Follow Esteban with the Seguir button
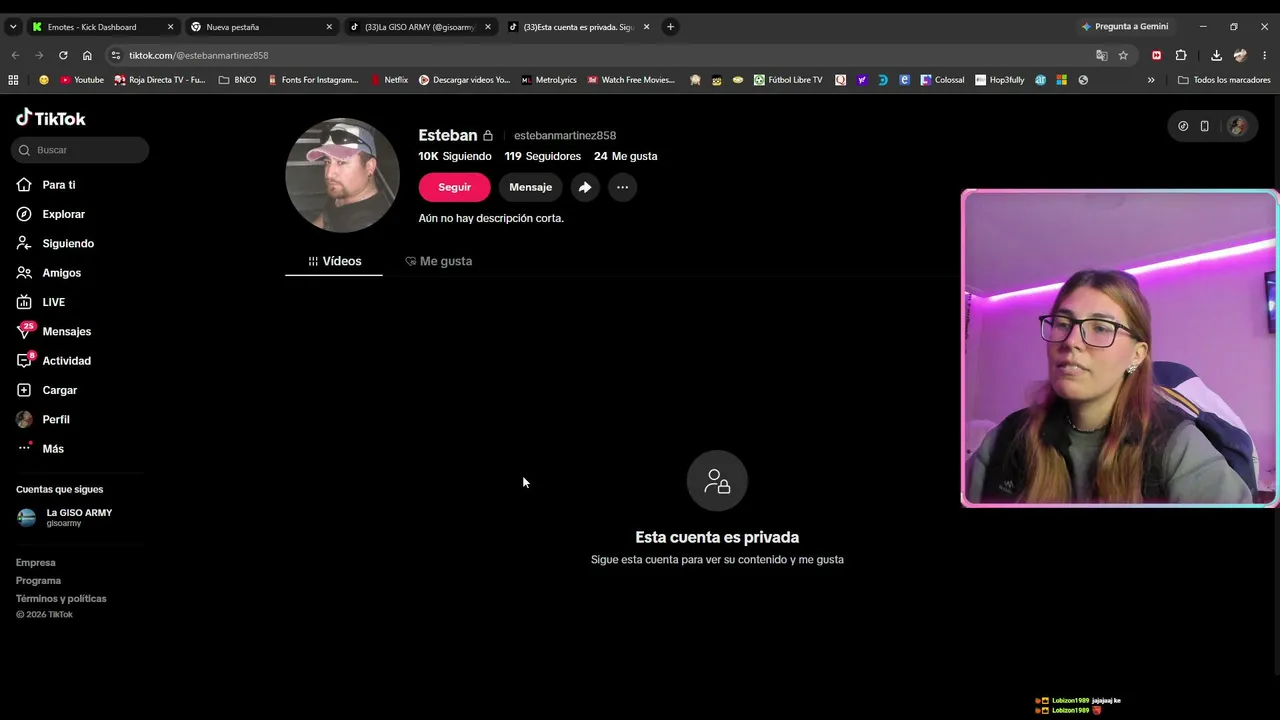 (454, 187)
